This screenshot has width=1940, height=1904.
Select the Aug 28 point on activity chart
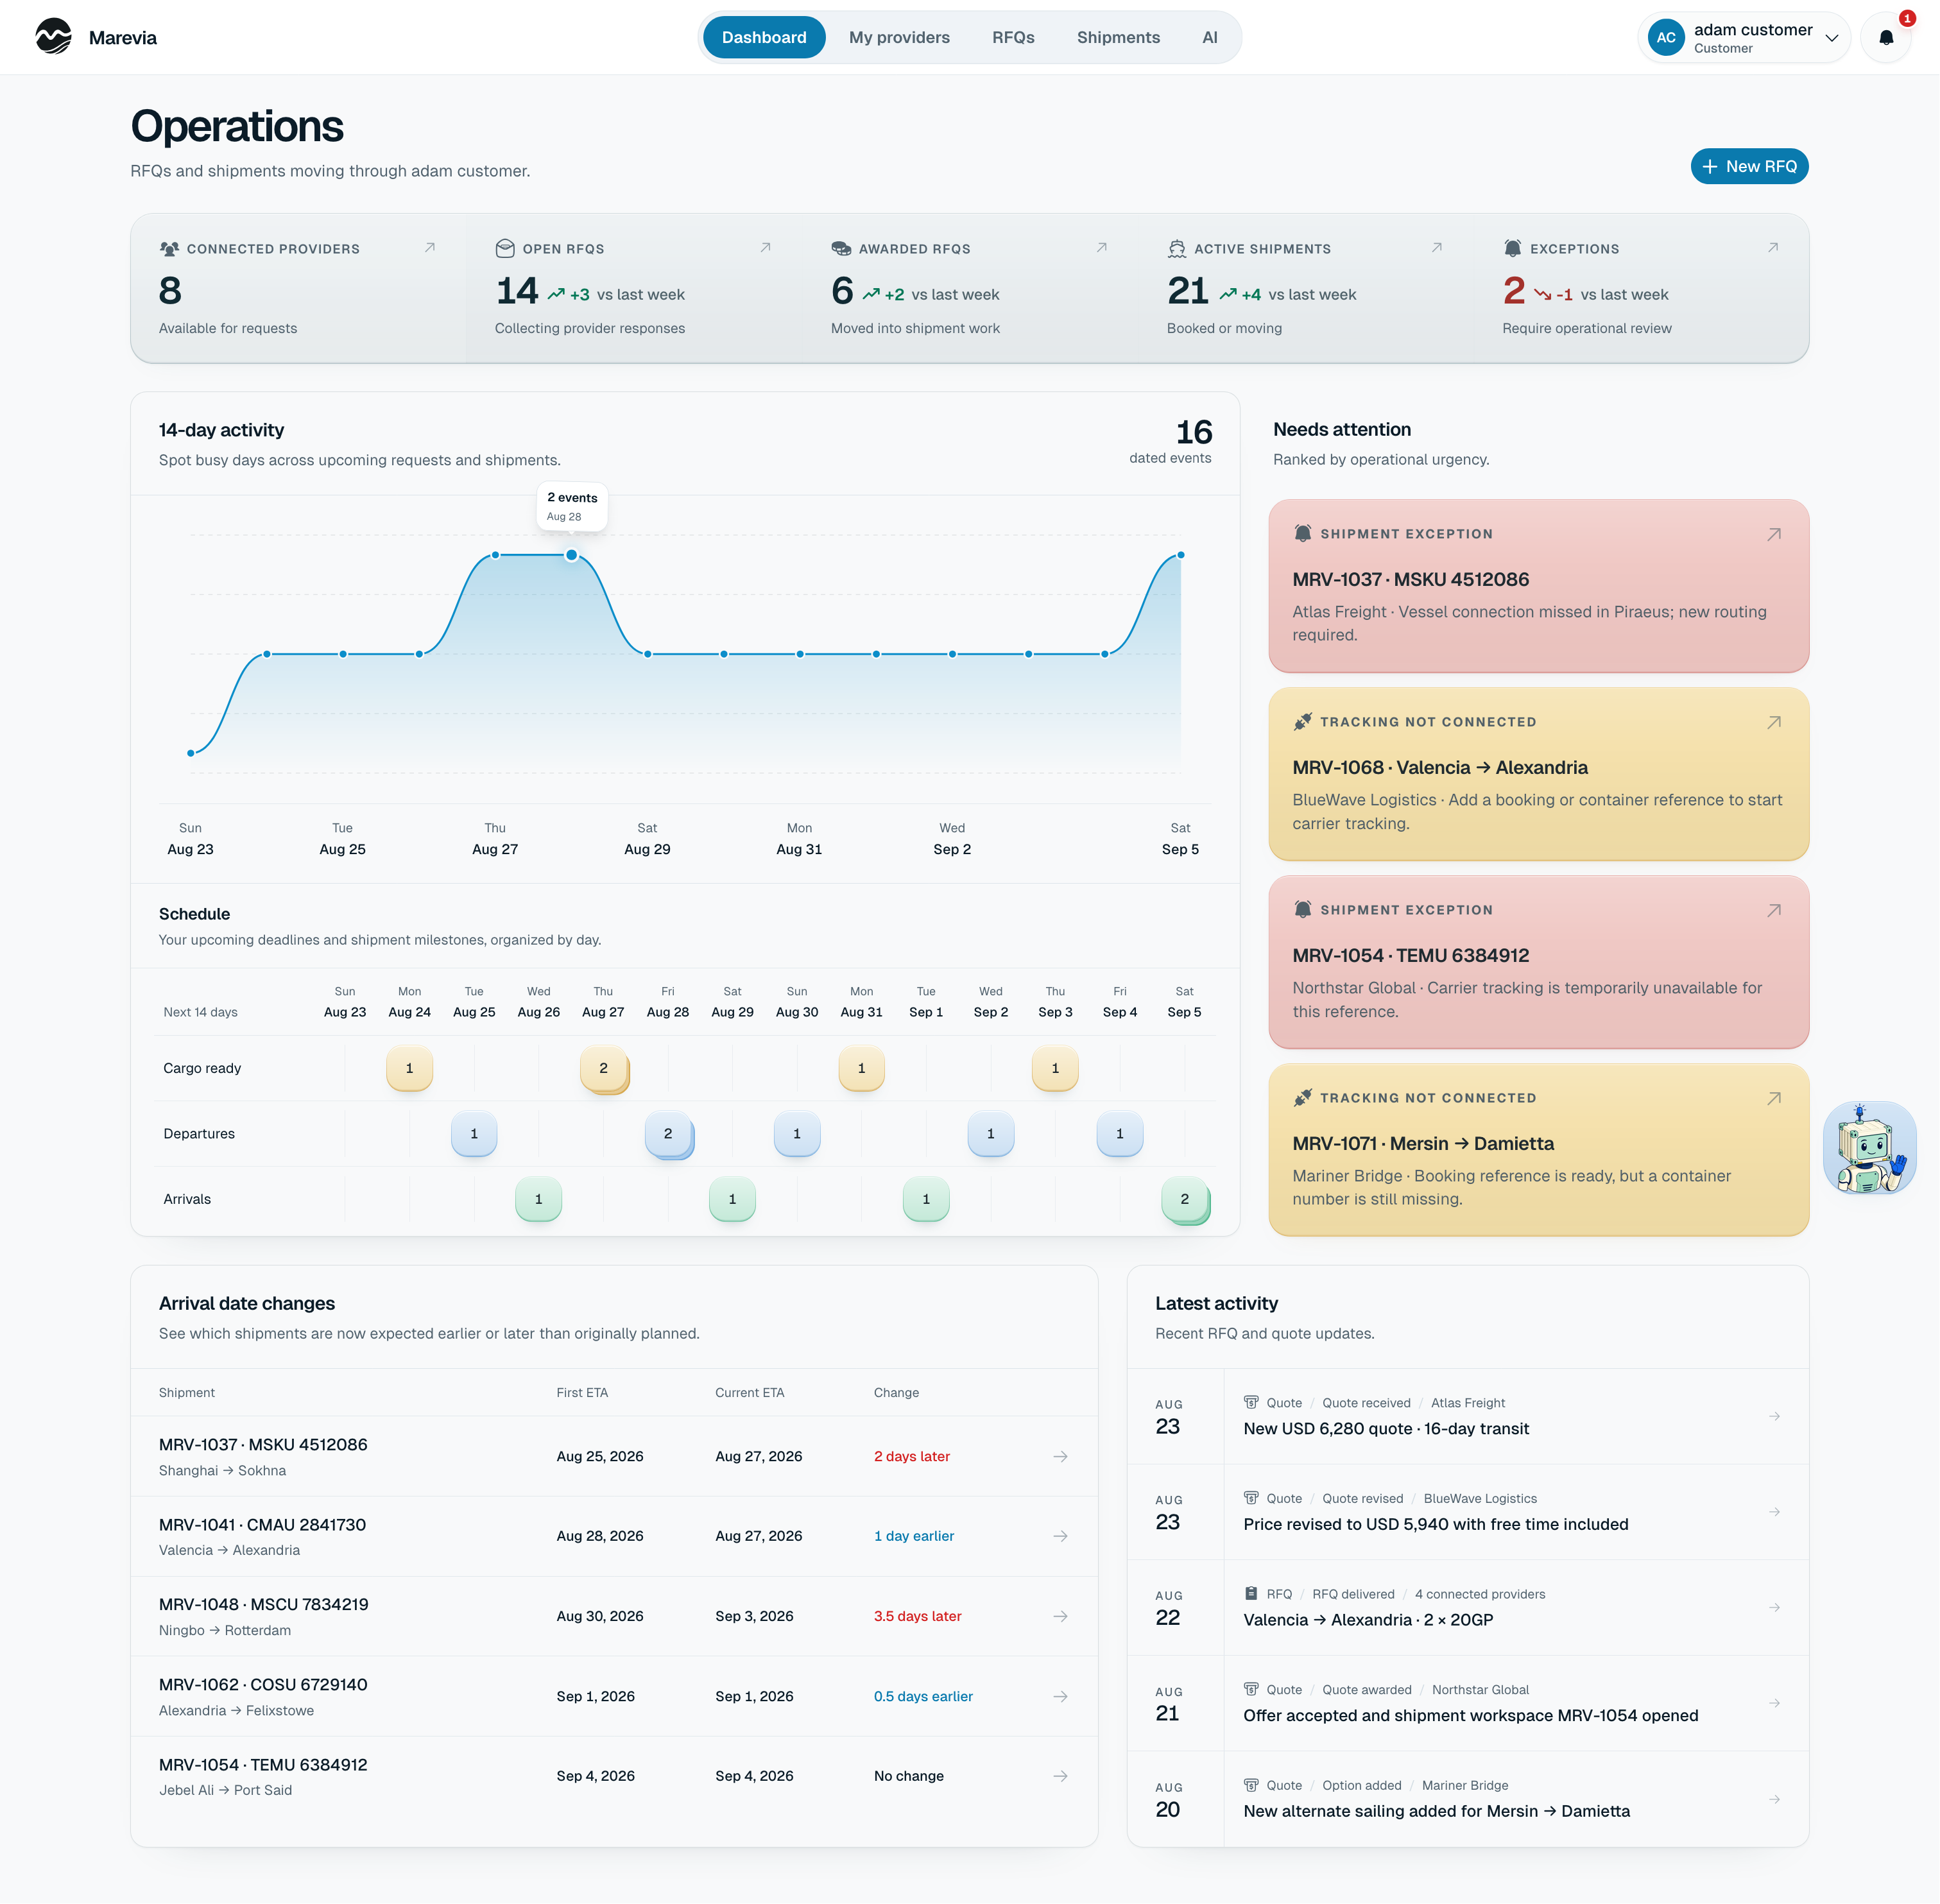(571, 555)
